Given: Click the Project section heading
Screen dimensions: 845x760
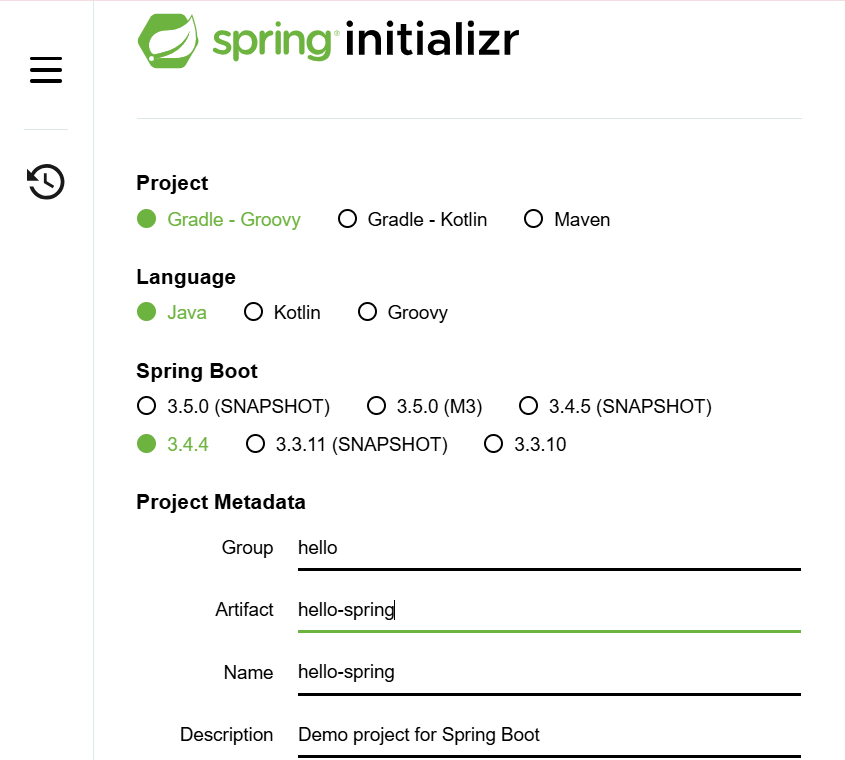Looking at the screenshot, I should coord(172,183).
